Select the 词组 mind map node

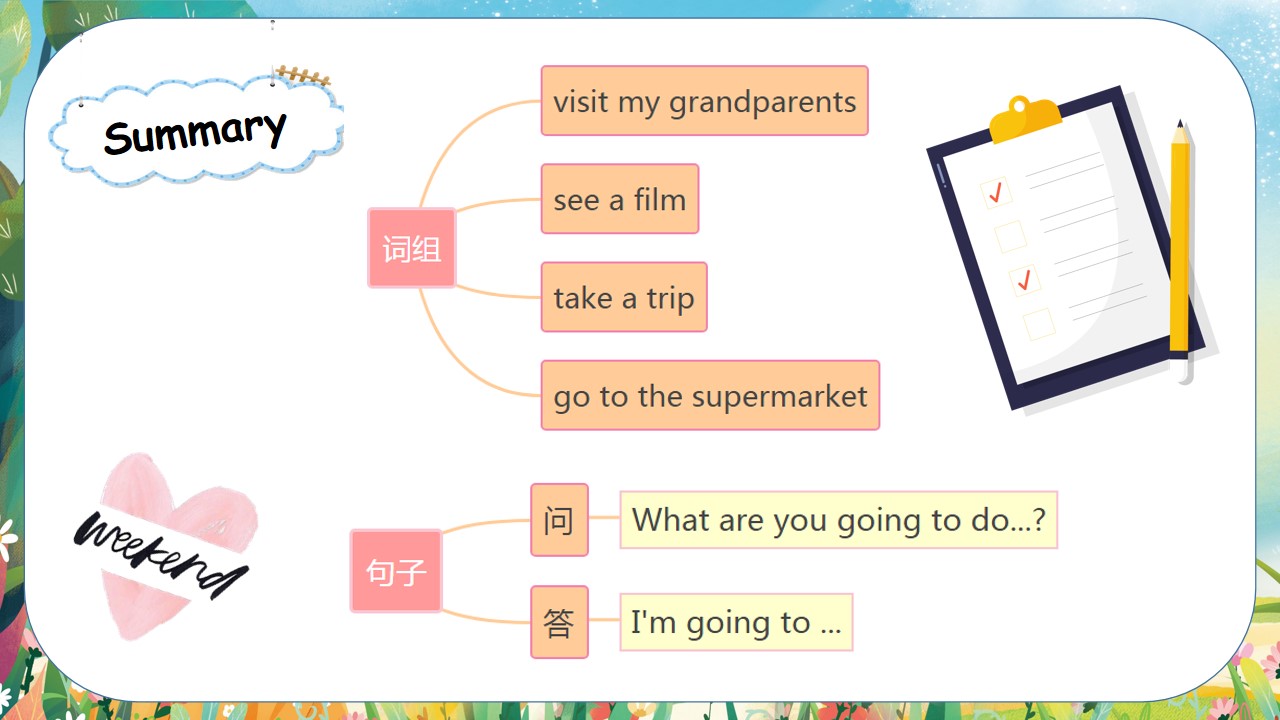coord(411,248)
